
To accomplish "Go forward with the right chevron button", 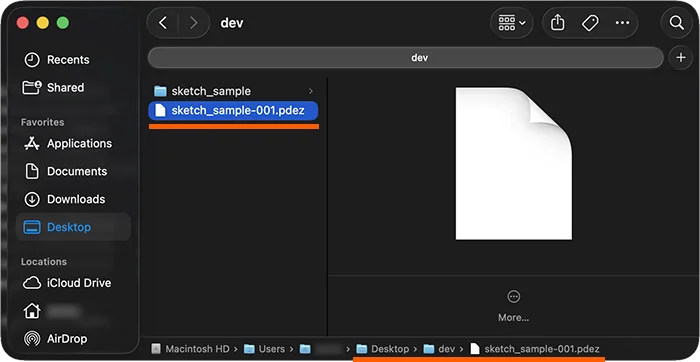I will coord(194,23).
